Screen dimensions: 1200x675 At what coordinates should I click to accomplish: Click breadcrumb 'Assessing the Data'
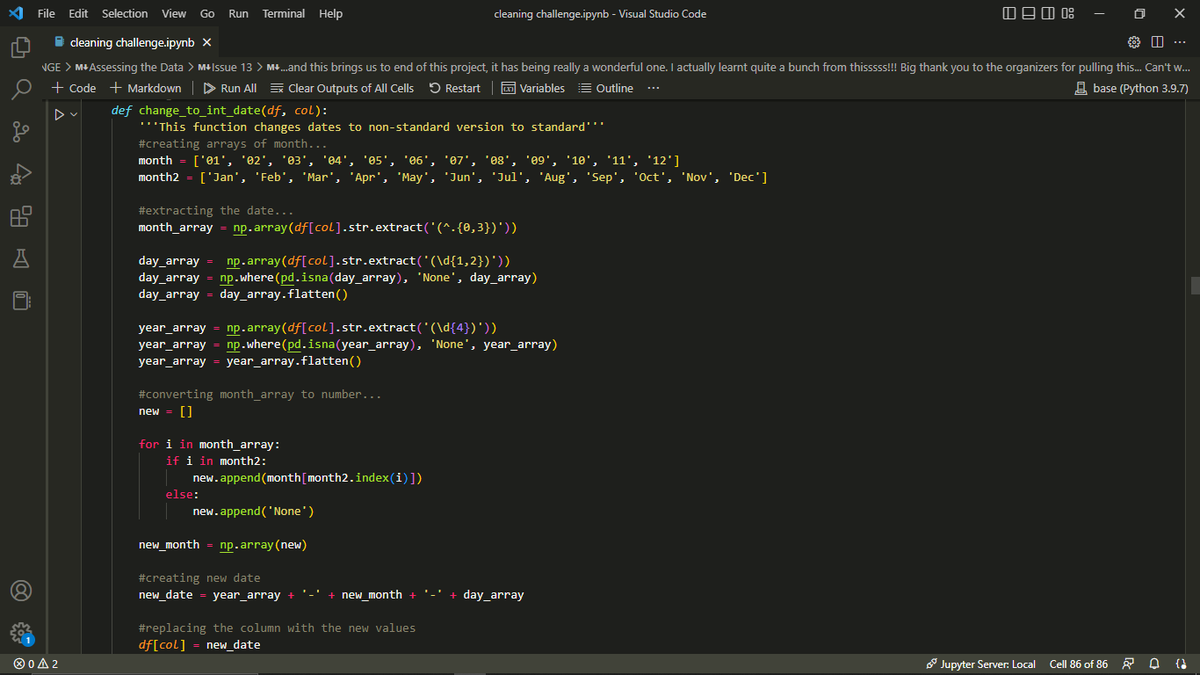(x=129, y=67)
